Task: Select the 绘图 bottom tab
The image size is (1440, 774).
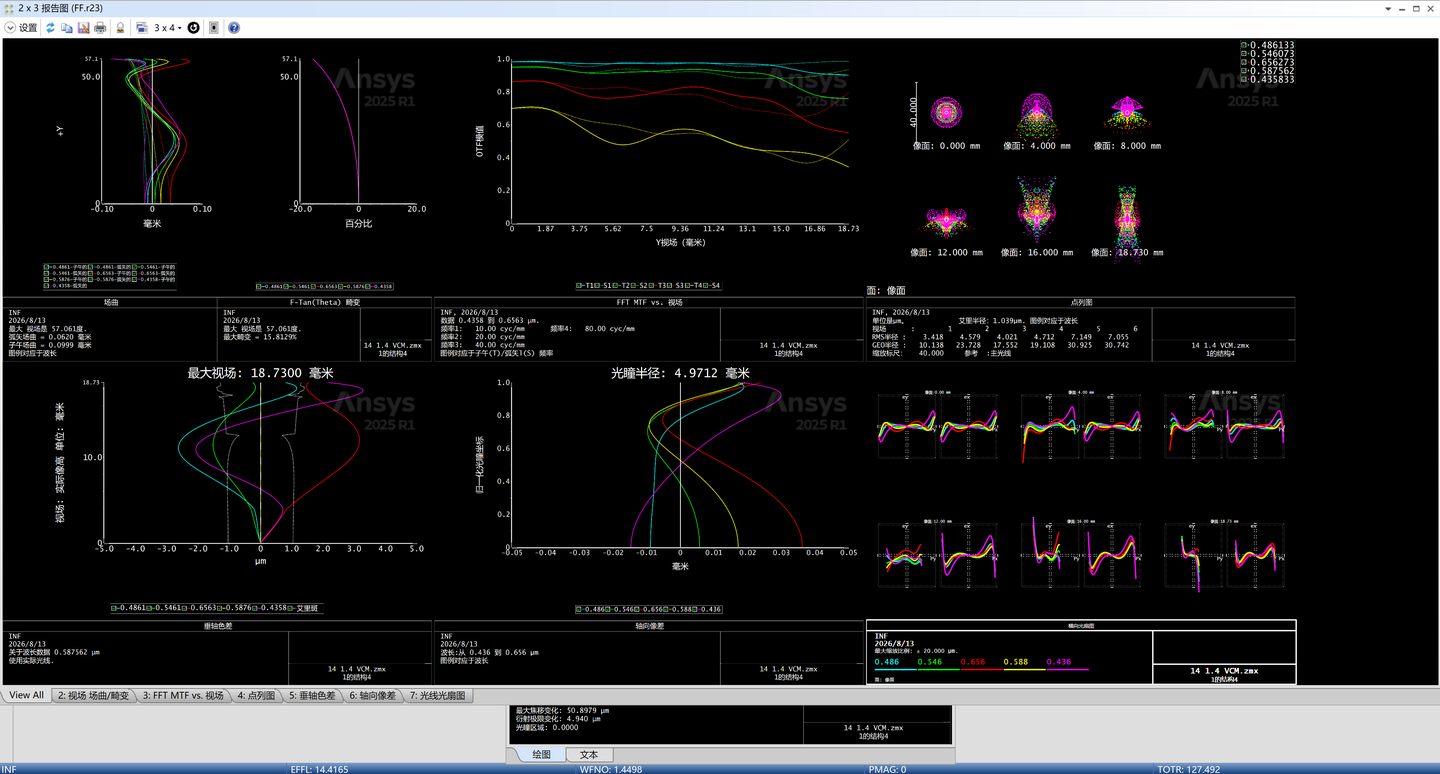Action: (x=541, y=755)
